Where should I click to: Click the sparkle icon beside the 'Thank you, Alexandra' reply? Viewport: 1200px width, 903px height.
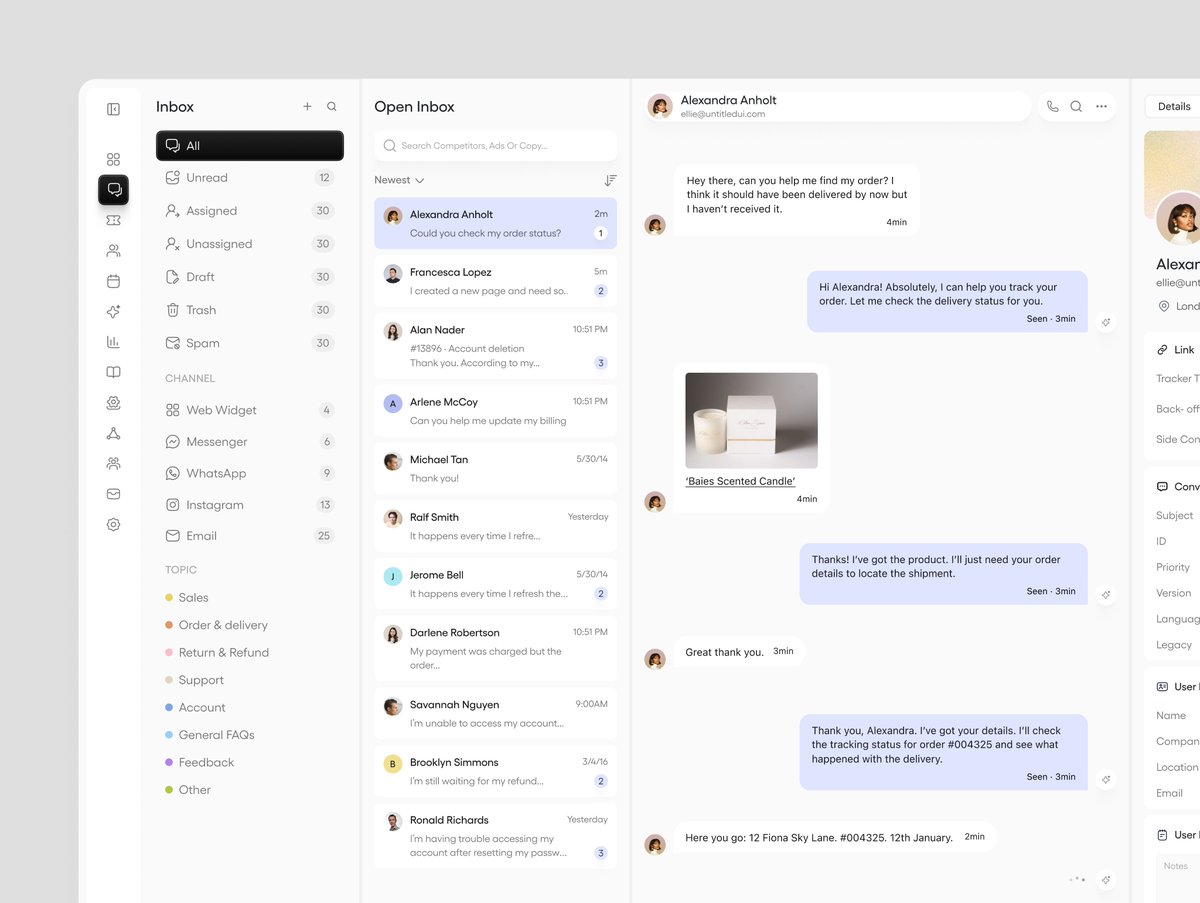[x=1106, y=779]
